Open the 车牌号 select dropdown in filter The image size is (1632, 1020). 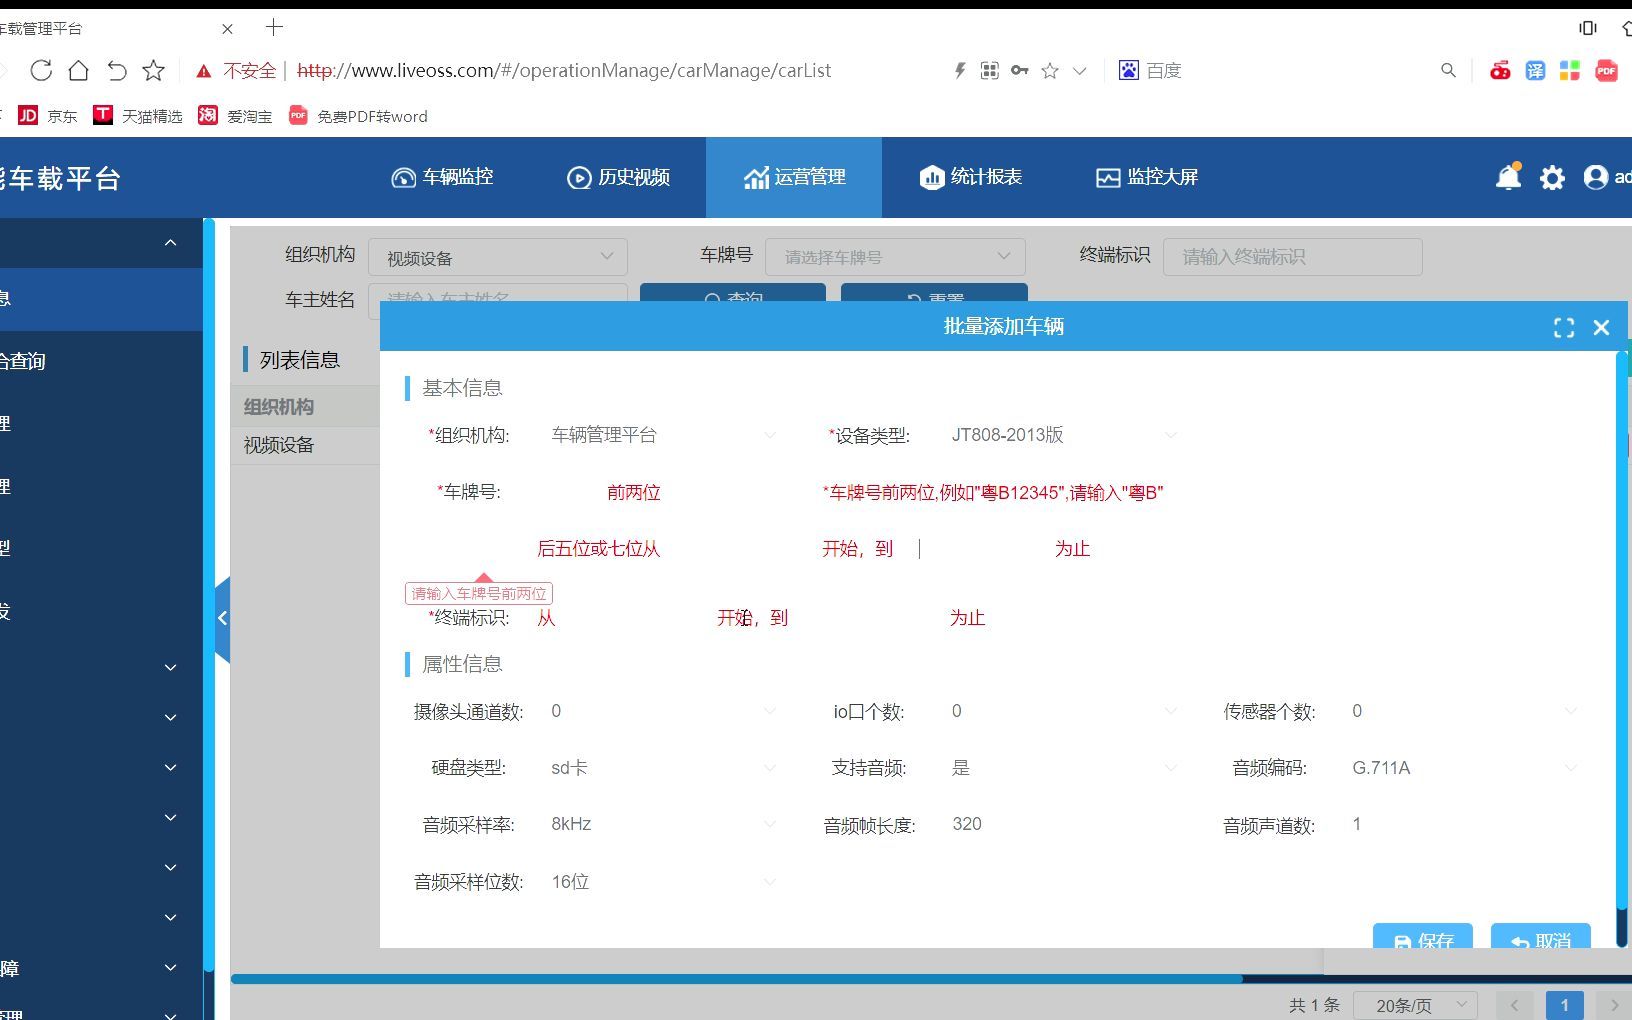[x=895, y=257]
